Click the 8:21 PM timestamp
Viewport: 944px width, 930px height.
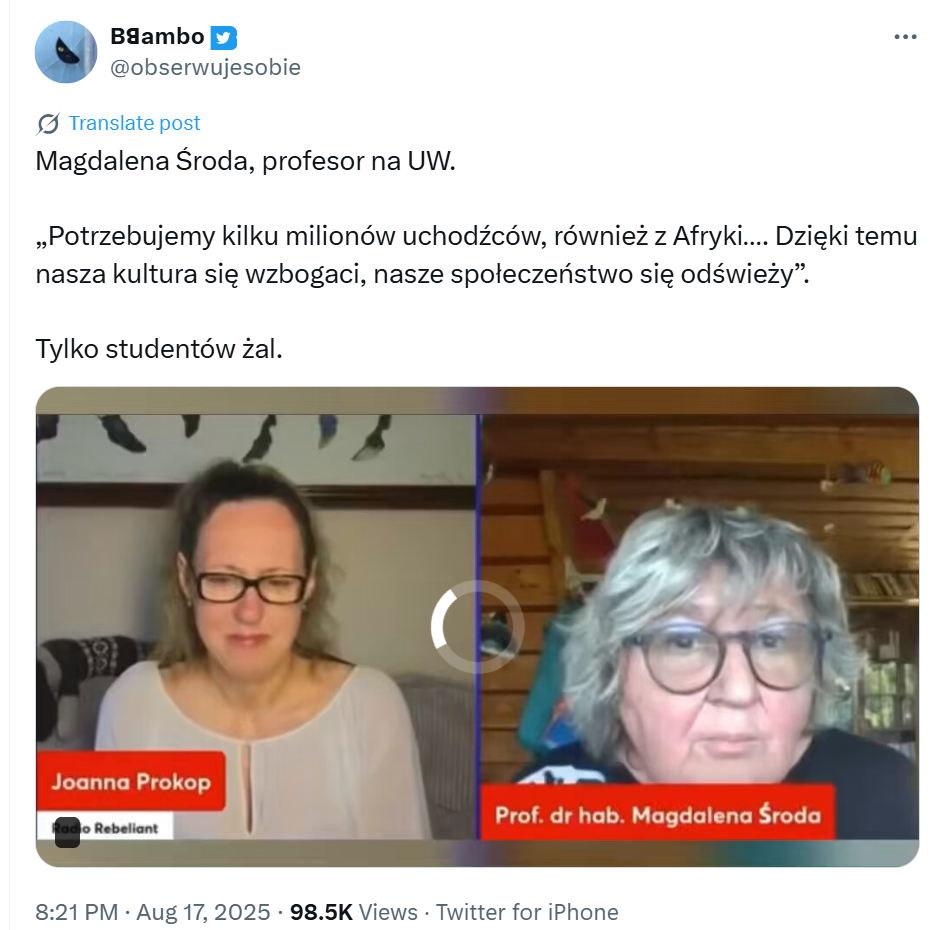click(76, 912)
